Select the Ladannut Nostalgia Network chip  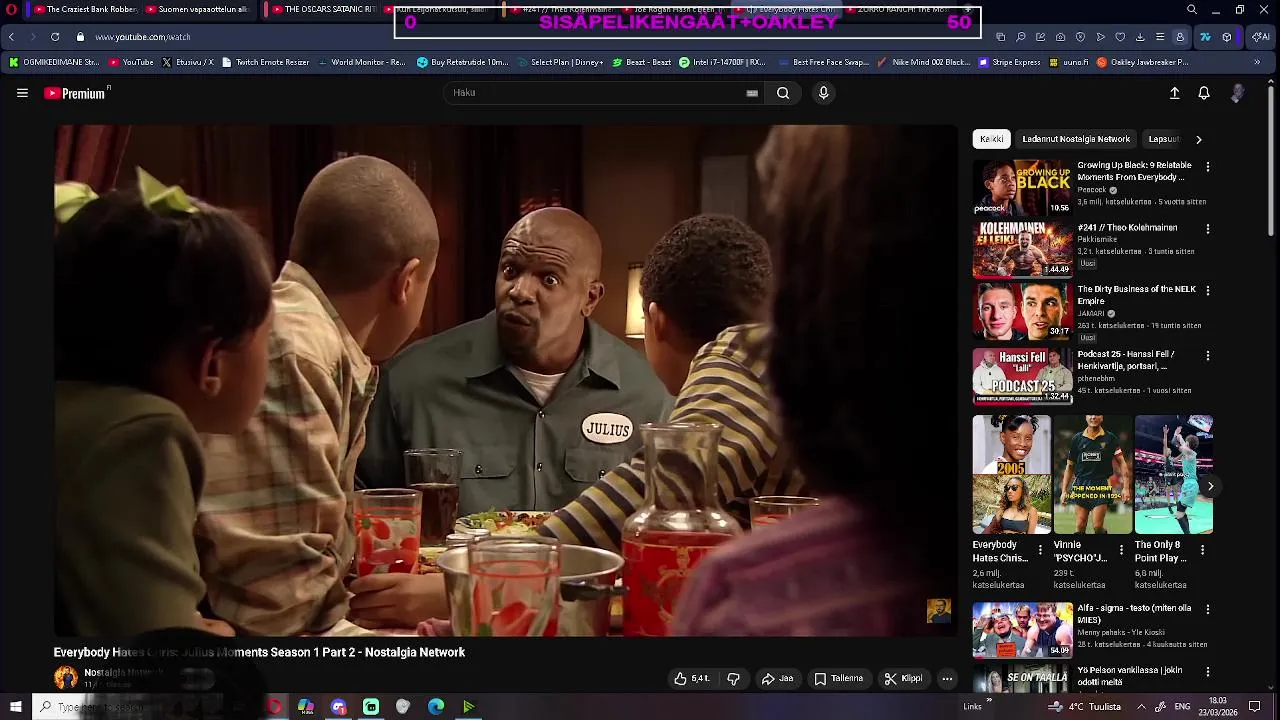click(x=1076, y=139)
